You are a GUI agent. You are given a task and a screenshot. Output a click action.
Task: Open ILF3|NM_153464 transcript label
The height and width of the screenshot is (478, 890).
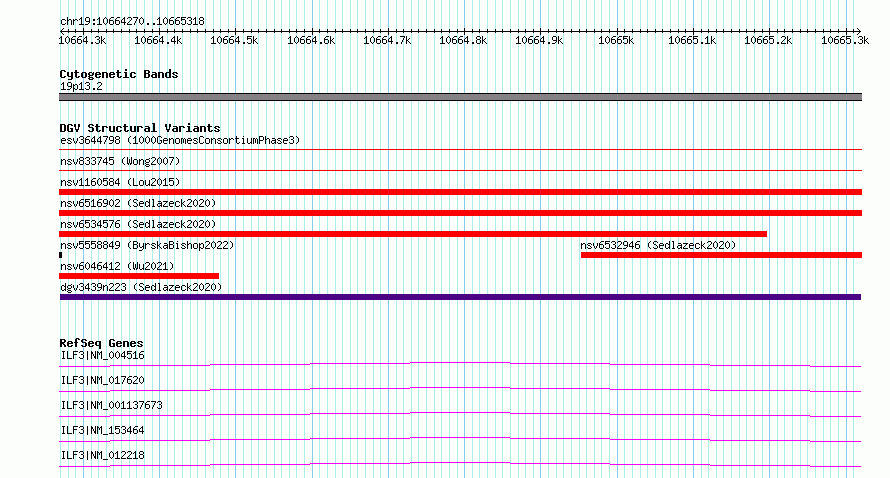click(x=102, y=430)
